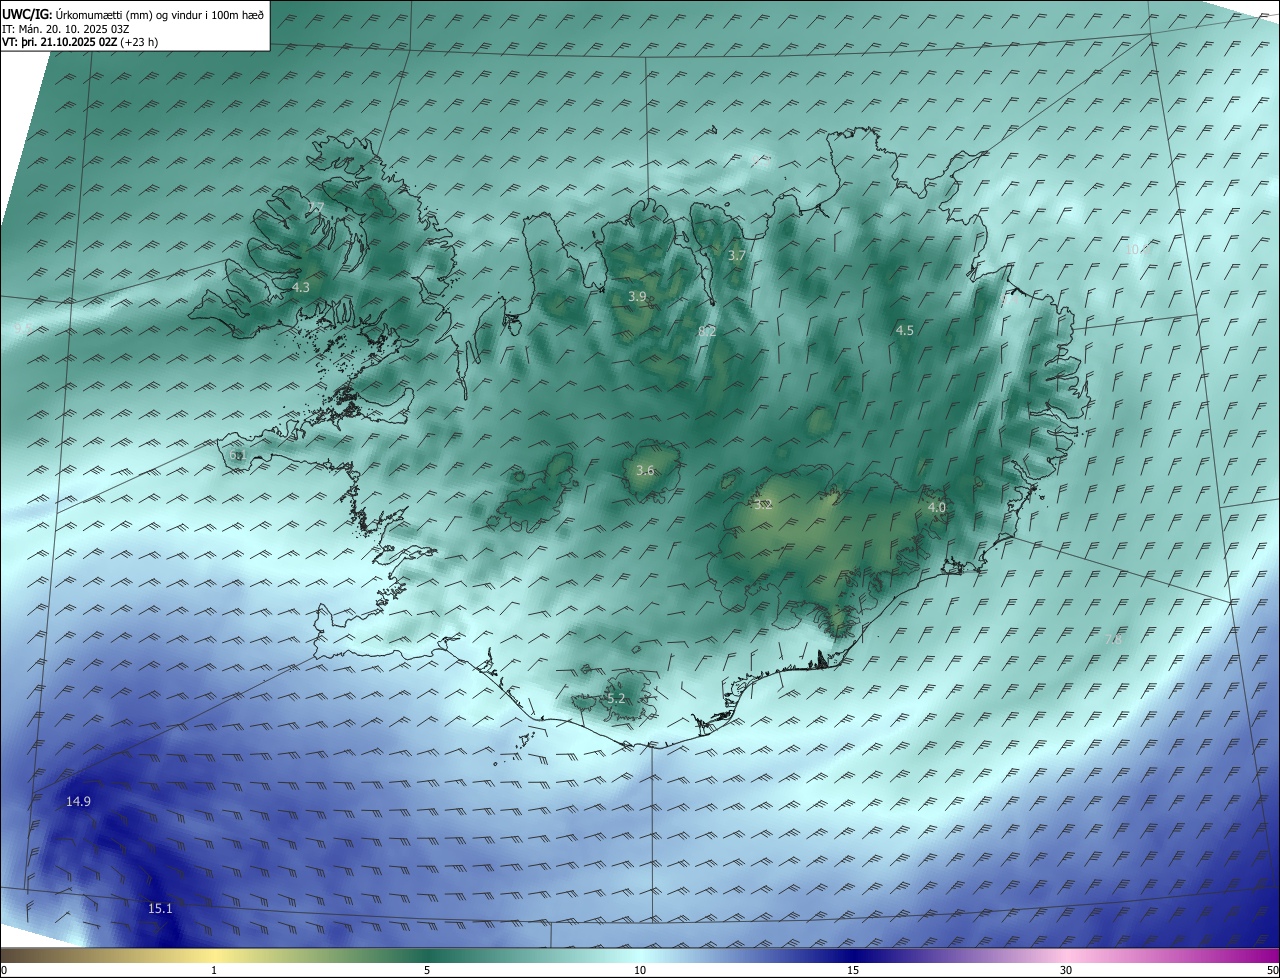Click the 3.7 value on the map
The width and height of the screenshot is (1280, 978).
point(737,256)
